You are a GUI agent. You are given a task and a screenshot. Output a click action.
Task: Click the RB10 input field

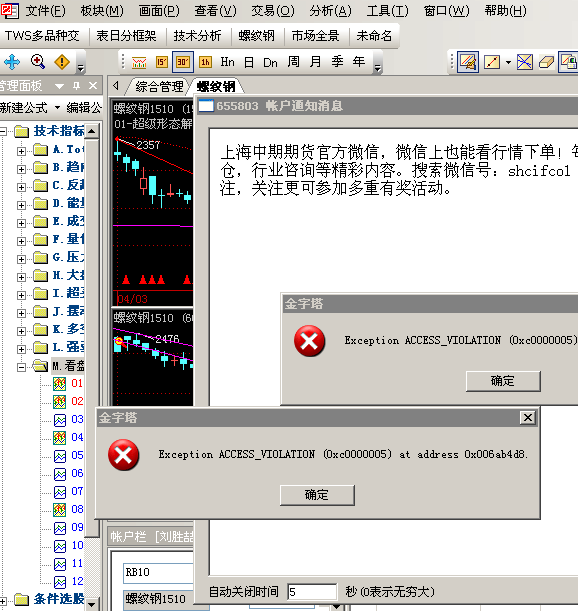[x=158, y=572]
